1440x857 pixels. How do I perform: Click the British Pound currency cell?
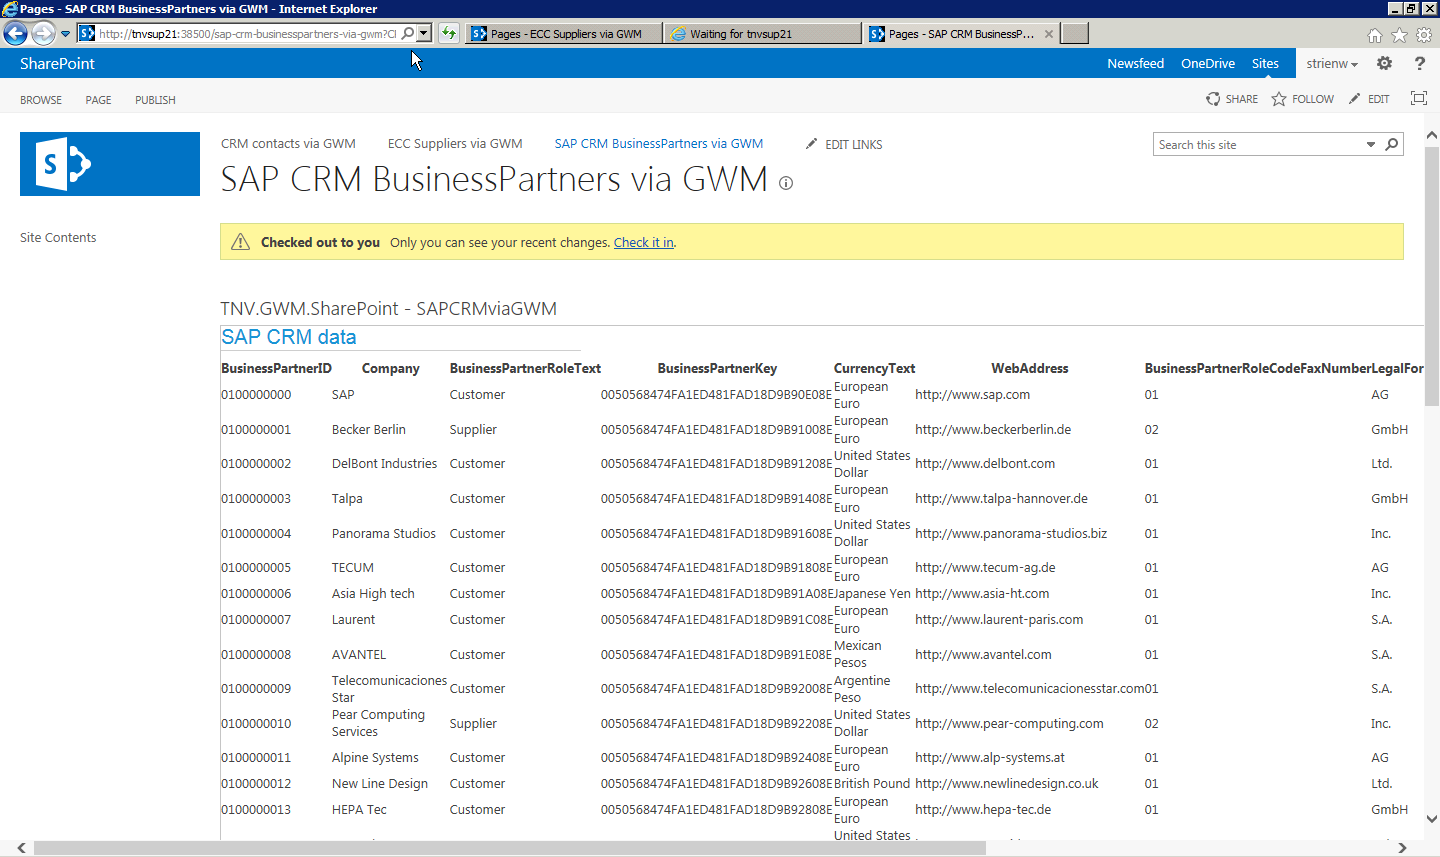872,784
